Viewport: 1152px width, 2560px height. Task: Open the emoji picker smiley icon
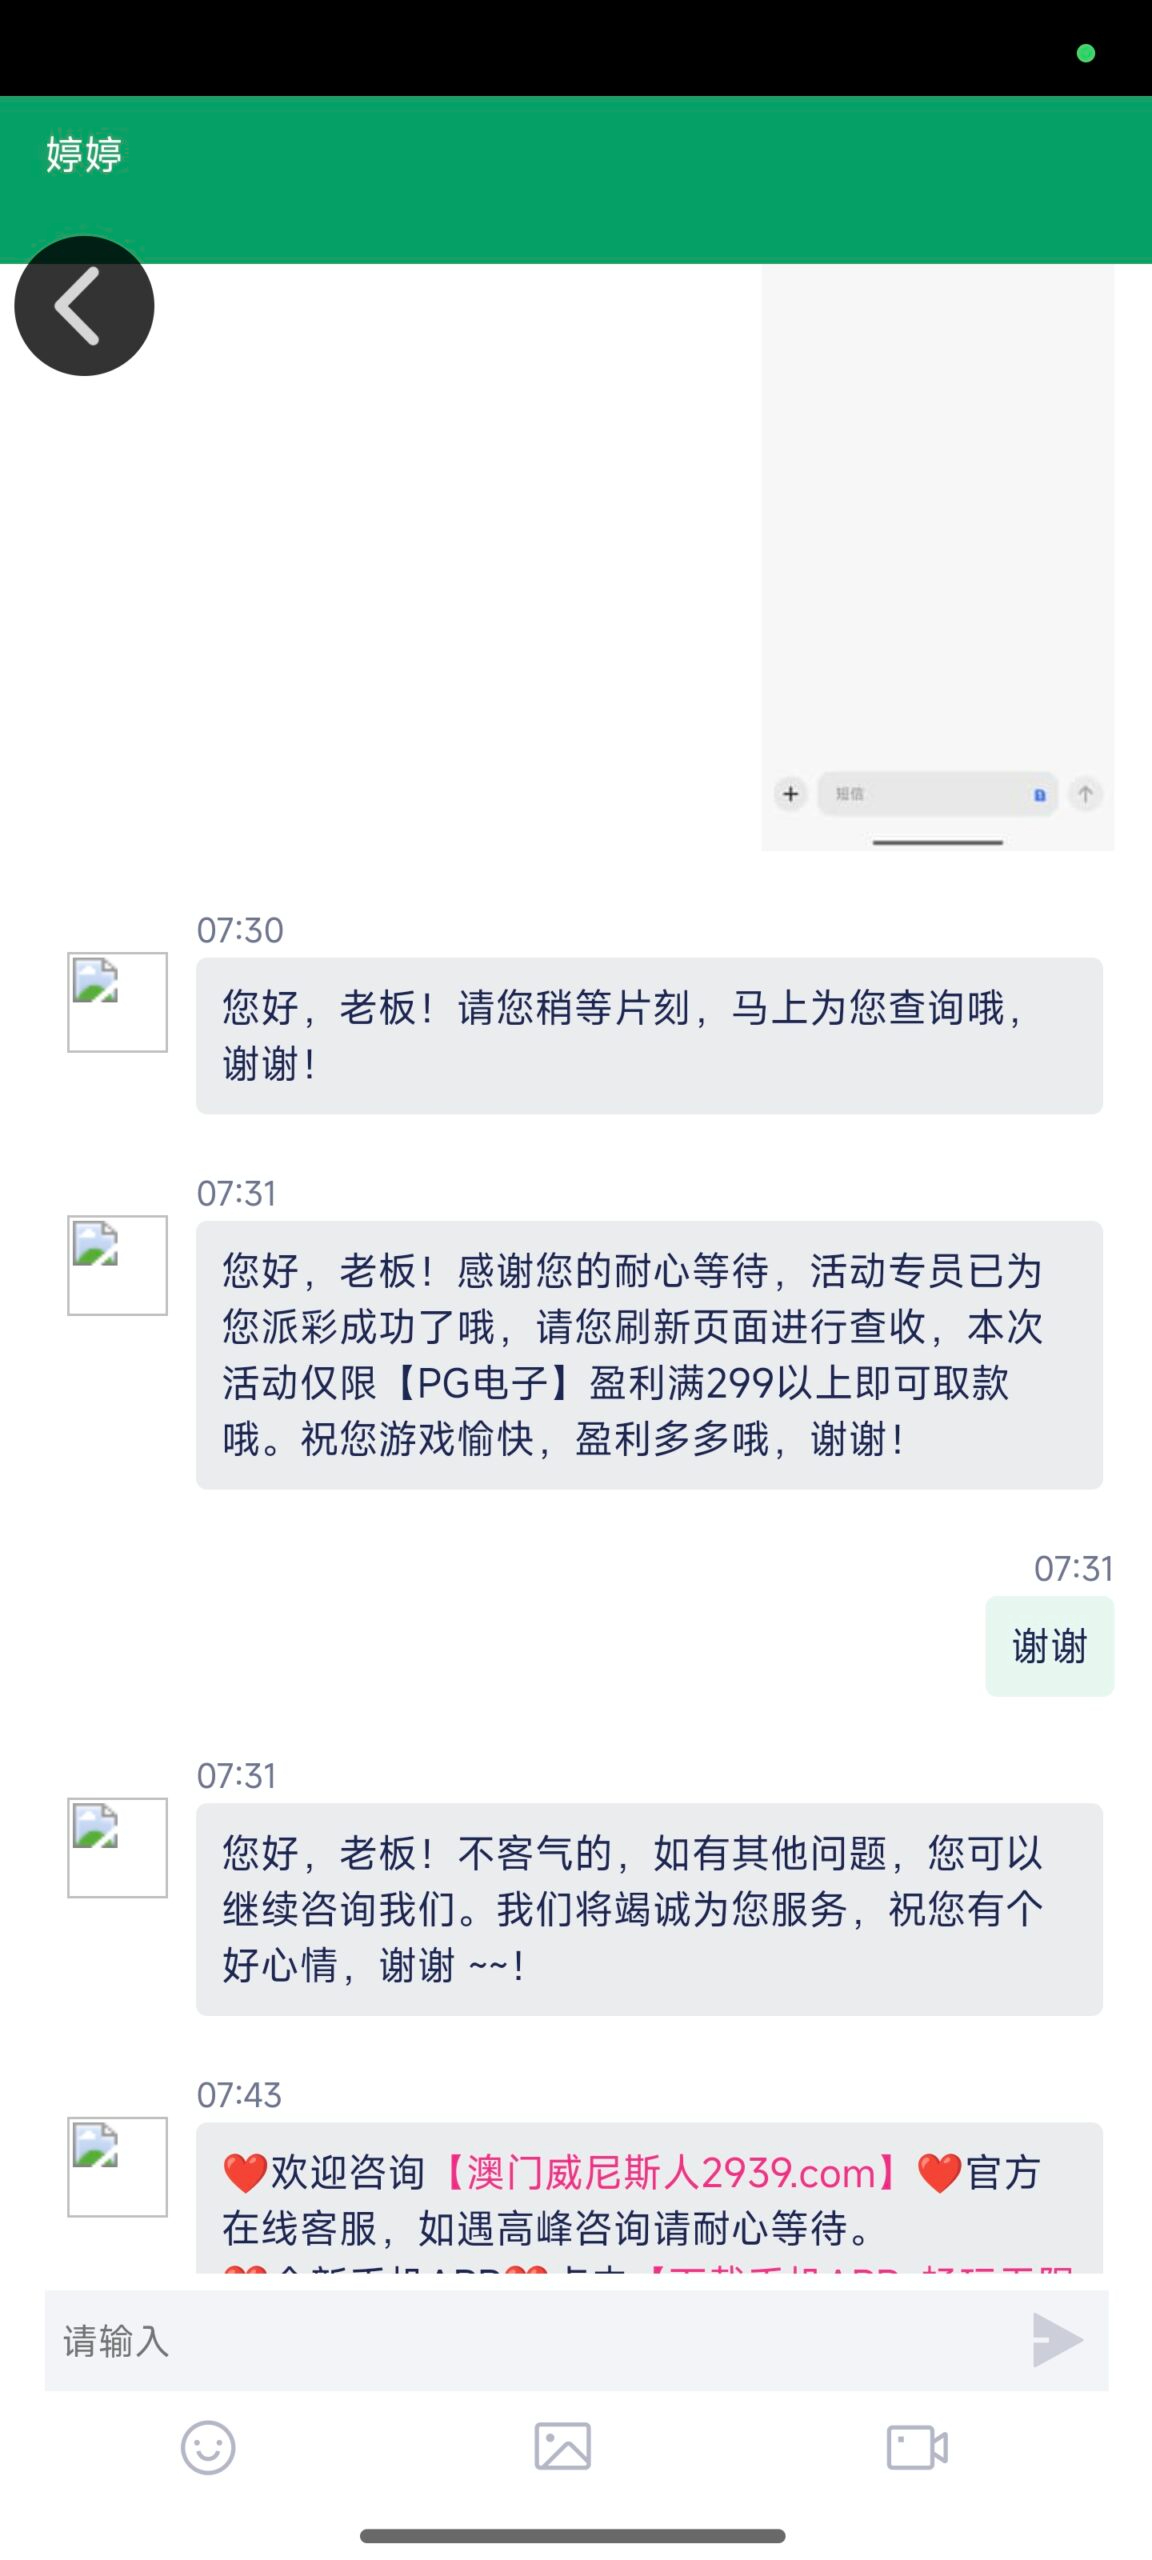tap(208, 2447)
